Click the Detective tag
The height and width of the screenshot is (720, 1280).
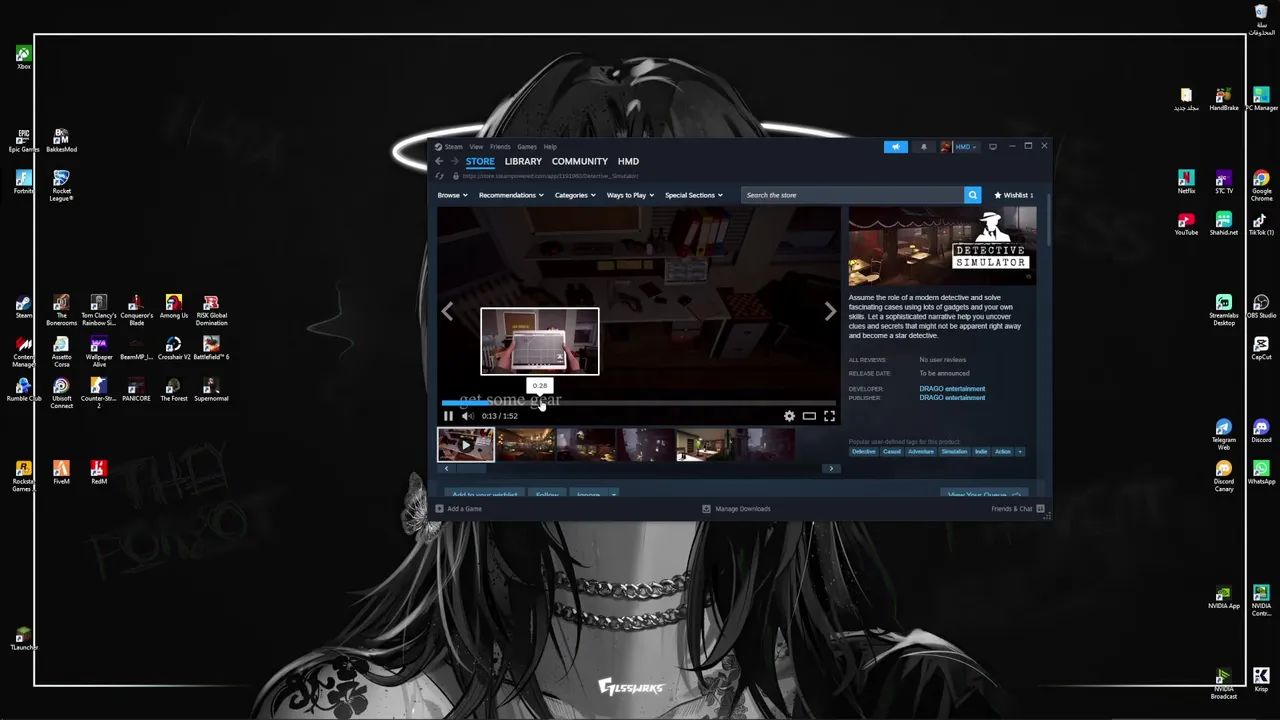click(x=864, y=452)
